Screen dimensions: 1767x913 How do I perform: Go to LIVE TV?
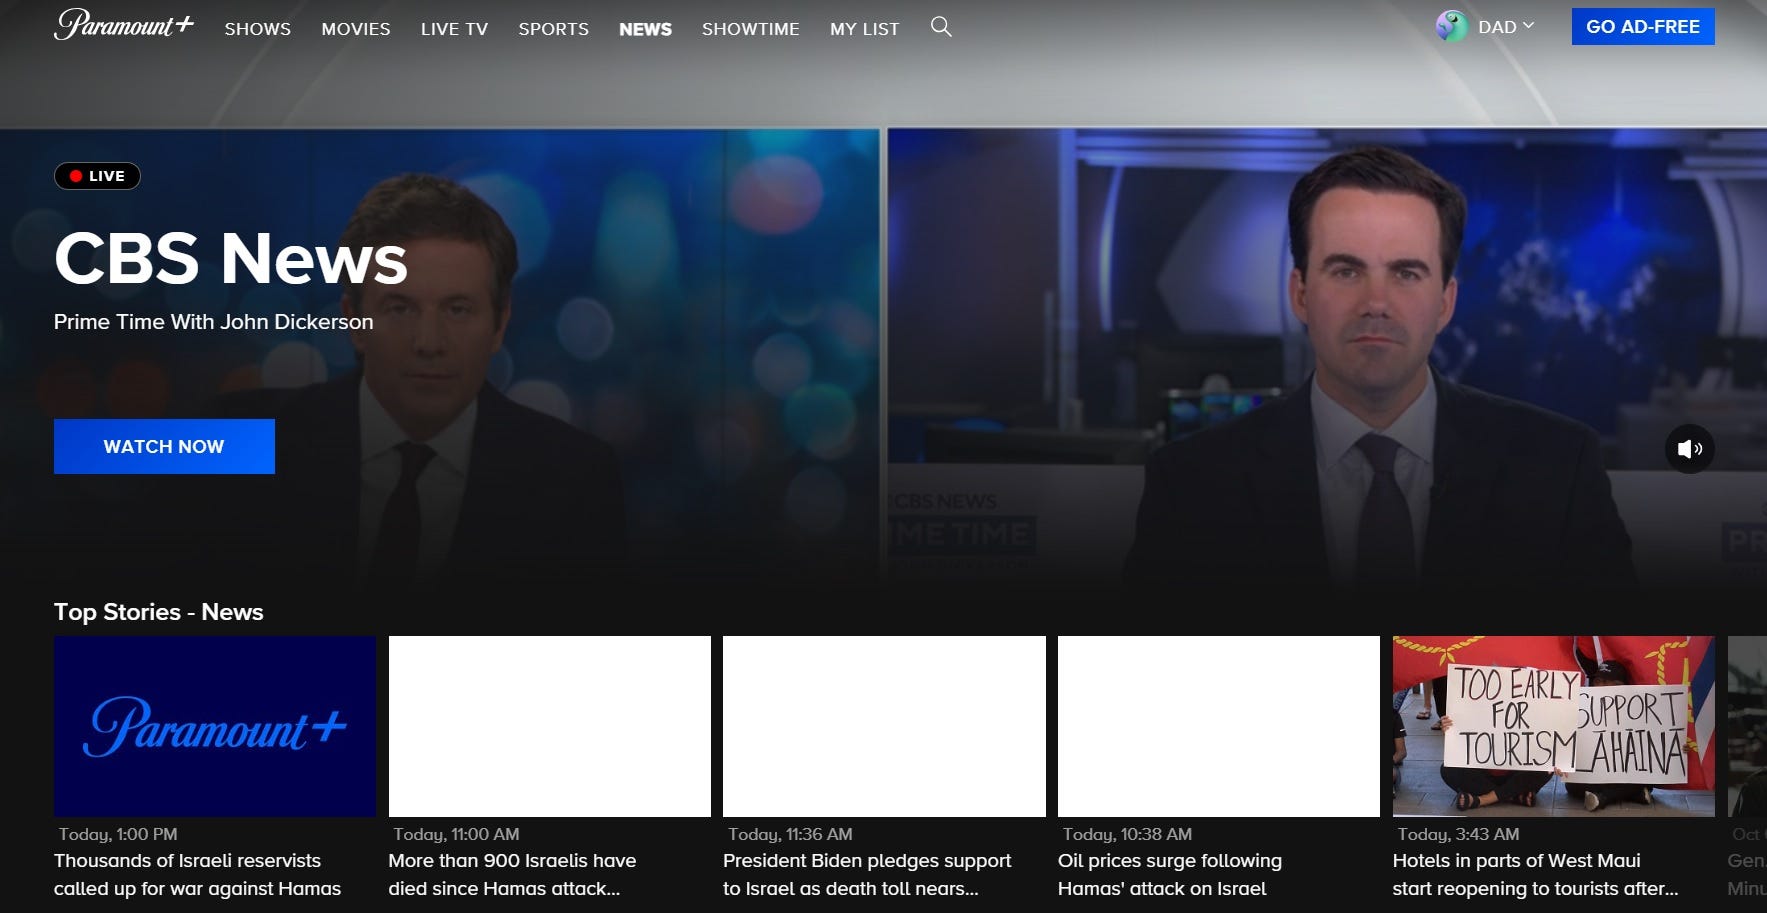(454, 29)
